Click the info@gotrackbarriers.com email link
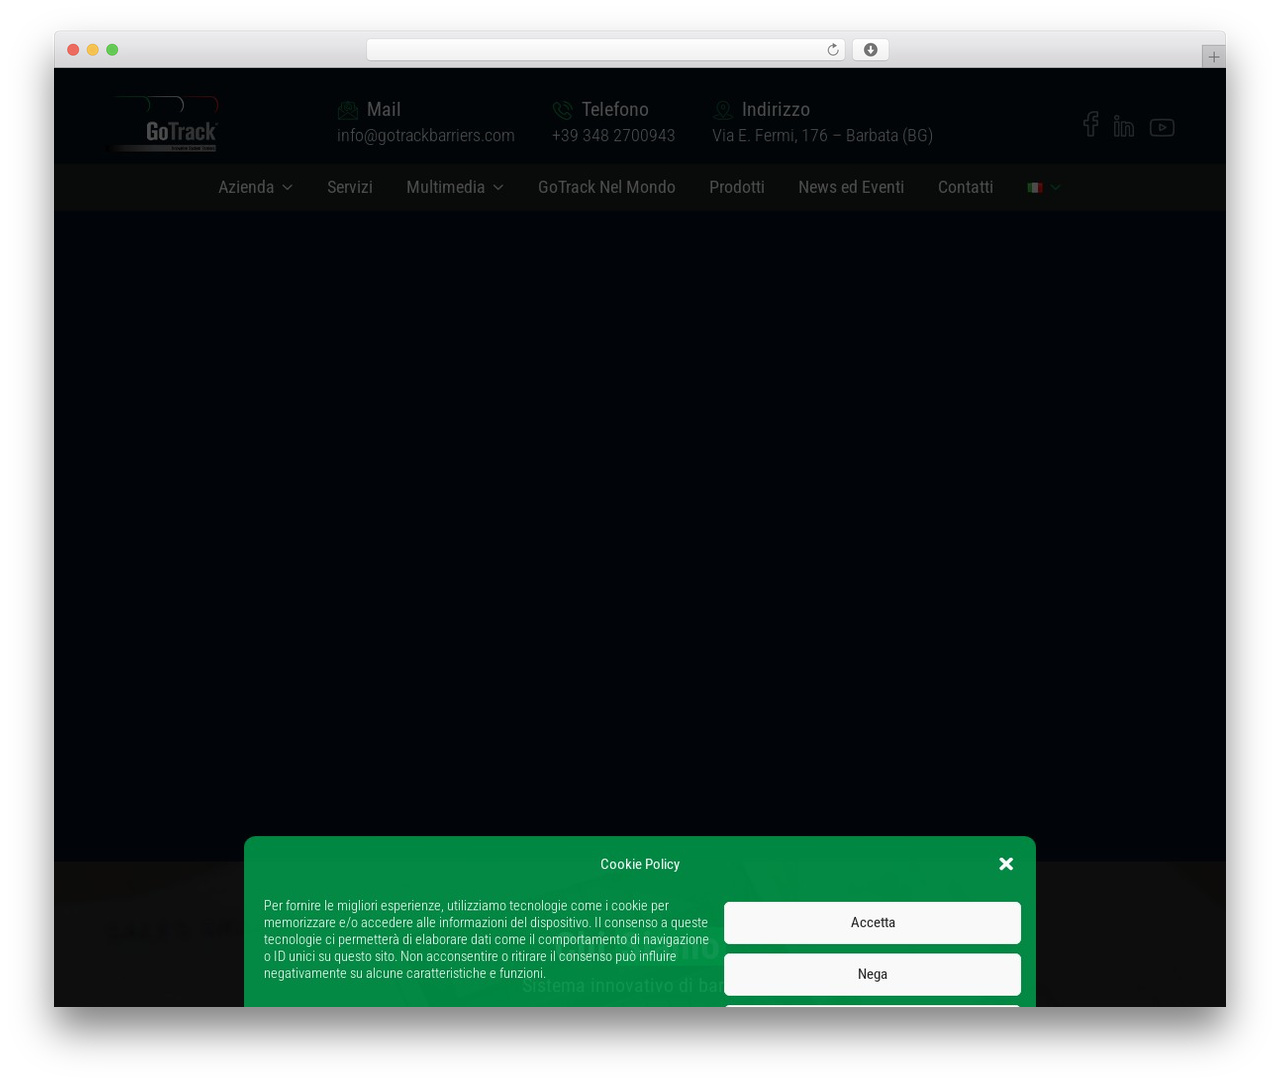The height and width of the screenshot is (1084, 1280). coord(426,136)
